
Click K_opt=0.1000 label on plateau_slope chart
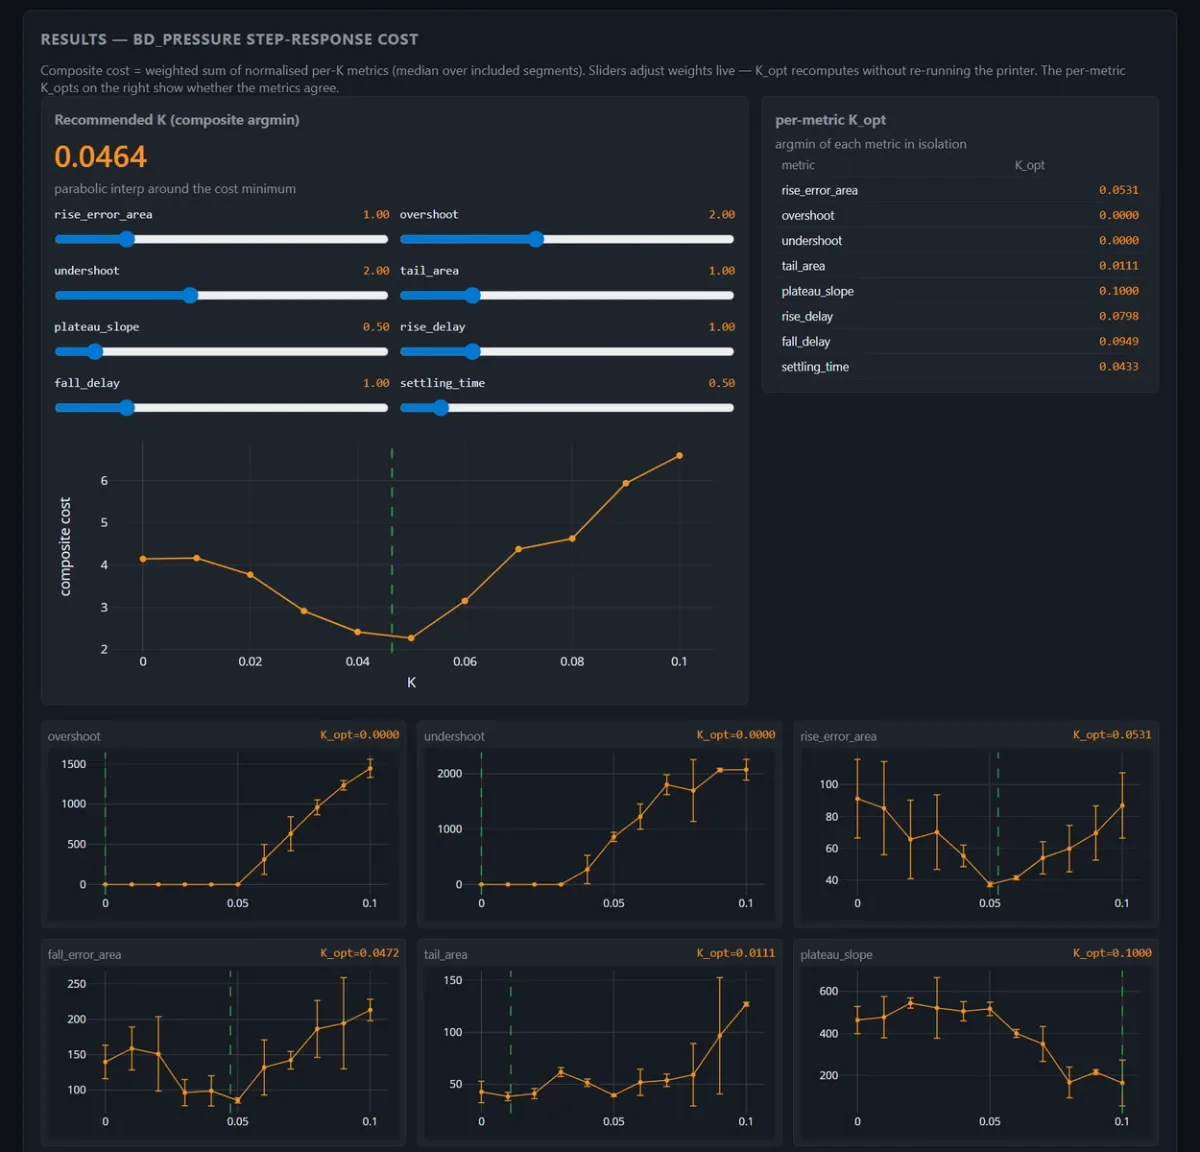point(1112,953)
